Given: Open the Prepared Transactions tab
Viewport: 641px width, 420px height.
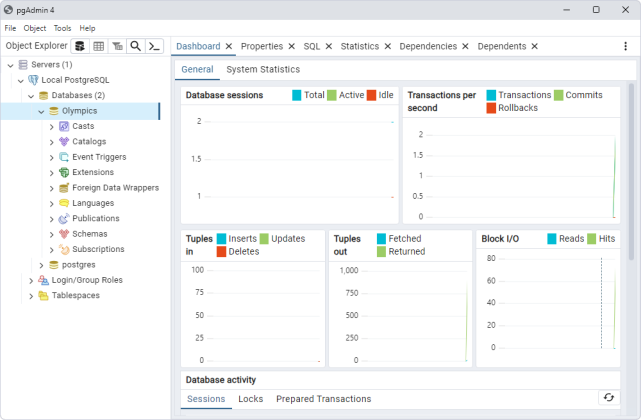Looking at the screenshot, I should coord(323,399).
